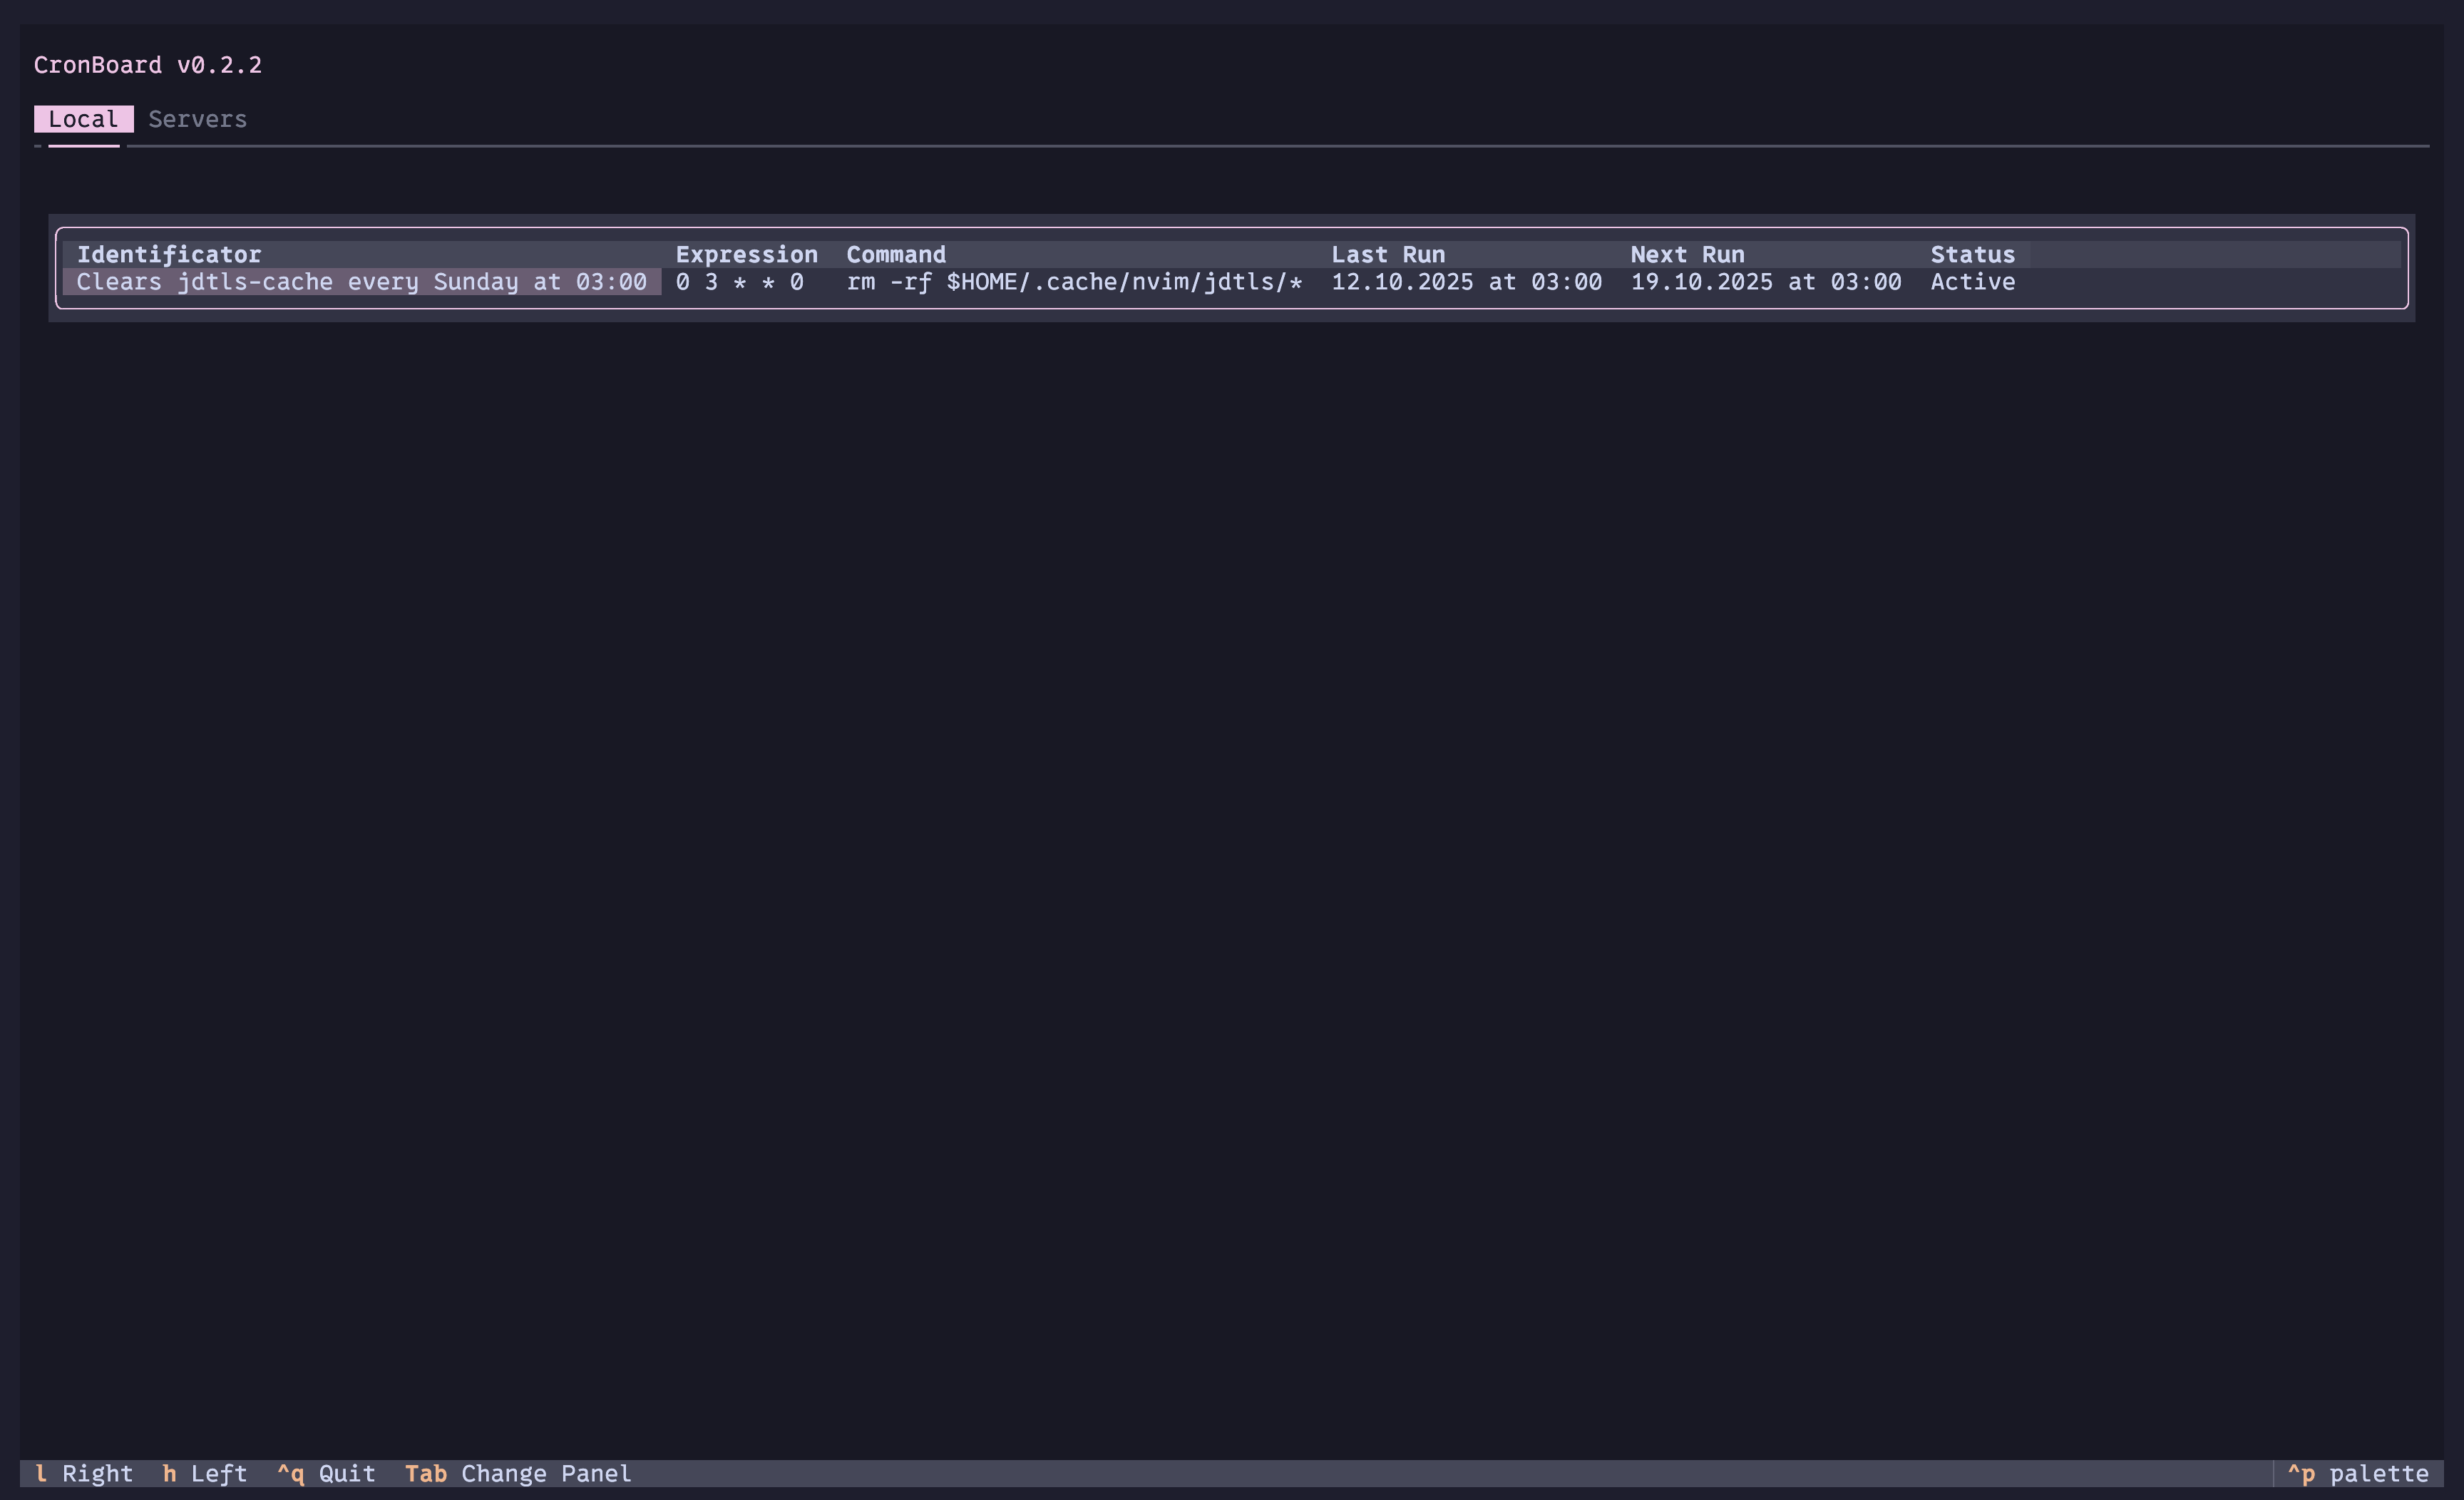Click last run date 12.10.2025 cell

click(1466, 282)
